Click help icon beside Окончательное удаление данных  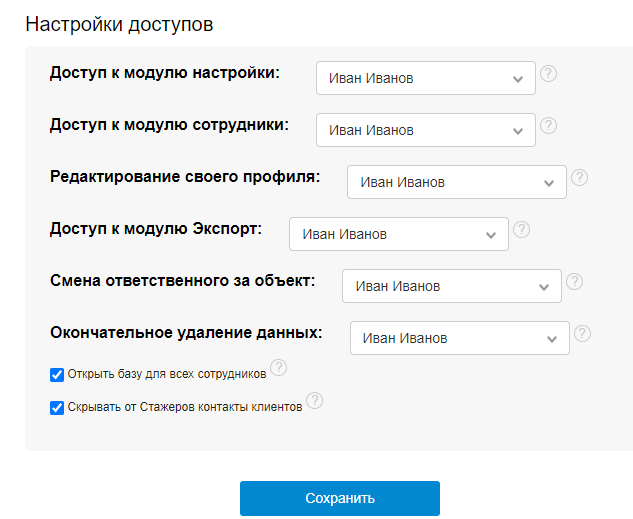click(582, 334)
